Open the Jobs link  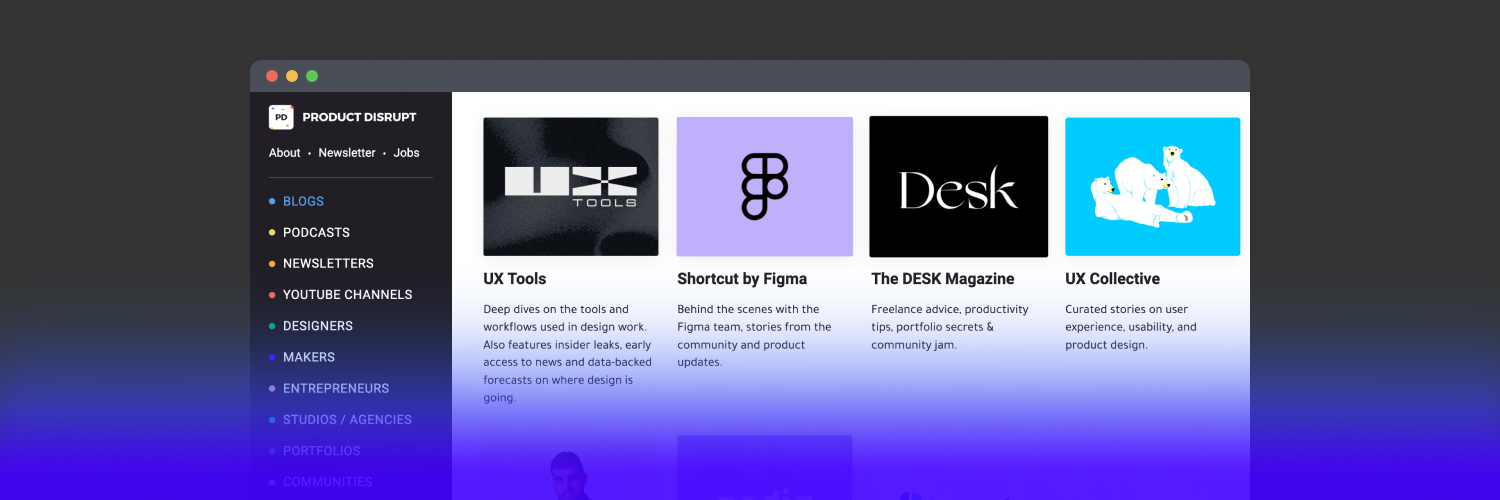click(406, 153)
